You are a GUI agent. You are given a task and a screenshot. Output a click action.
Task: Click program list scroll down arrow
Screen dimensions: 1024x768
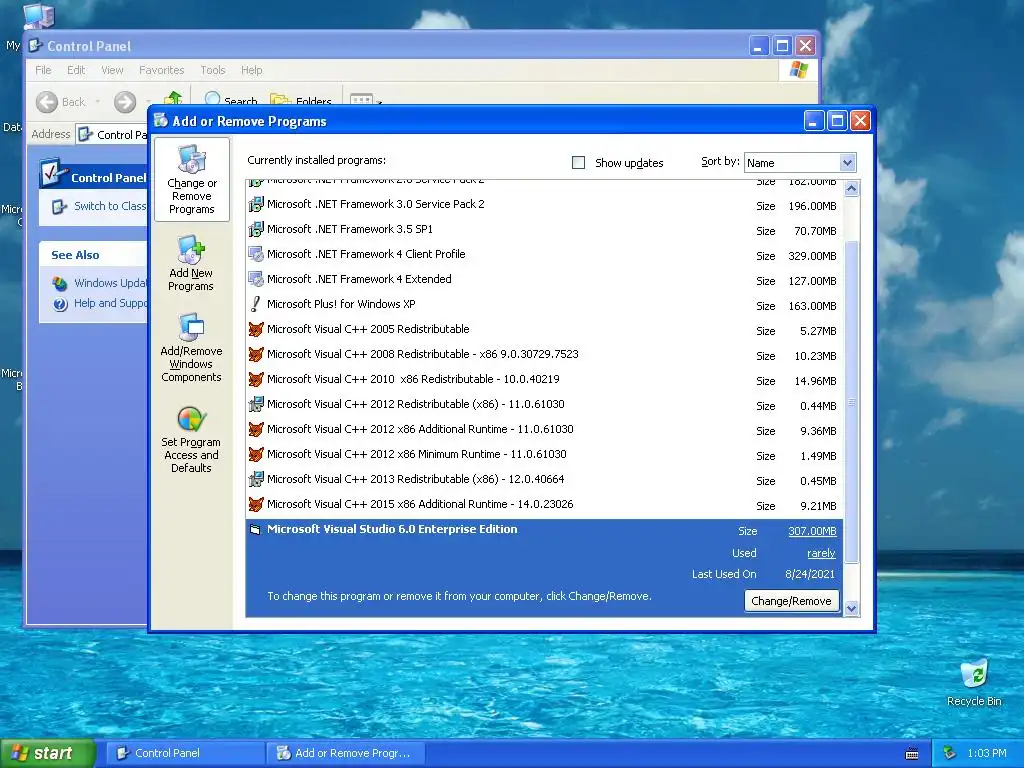(x=852, y=609)
